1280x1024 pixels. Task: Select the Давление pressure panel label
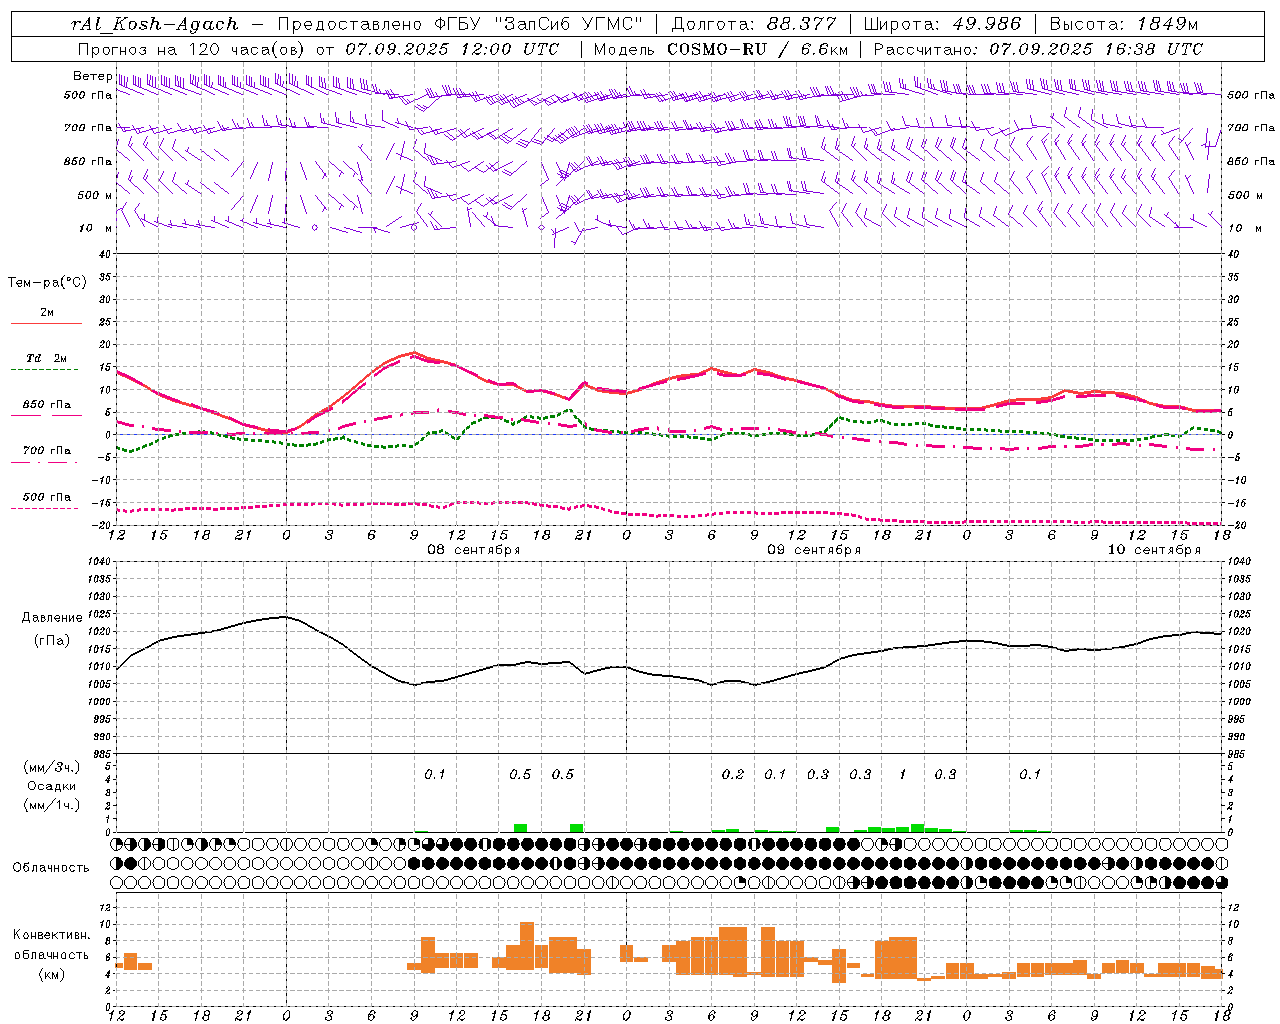[x=50, y=618]
